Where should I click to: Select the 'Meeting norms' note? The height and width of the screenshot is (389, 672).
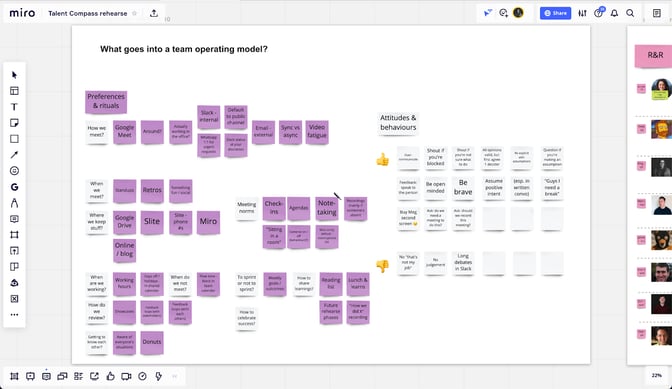click(x=246, y=208)
